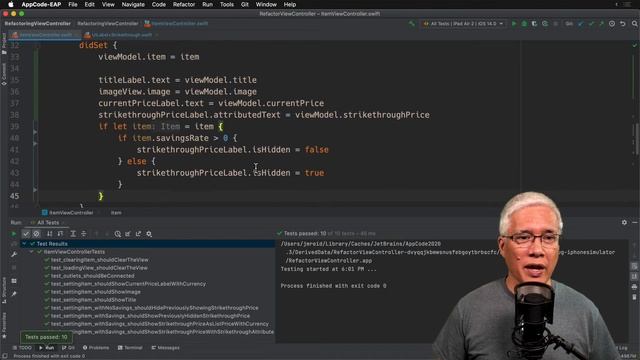Click Expand All in test runner toolbar
Screen dimensions: 640x360
pyautogui.click(x=73, y=234)
